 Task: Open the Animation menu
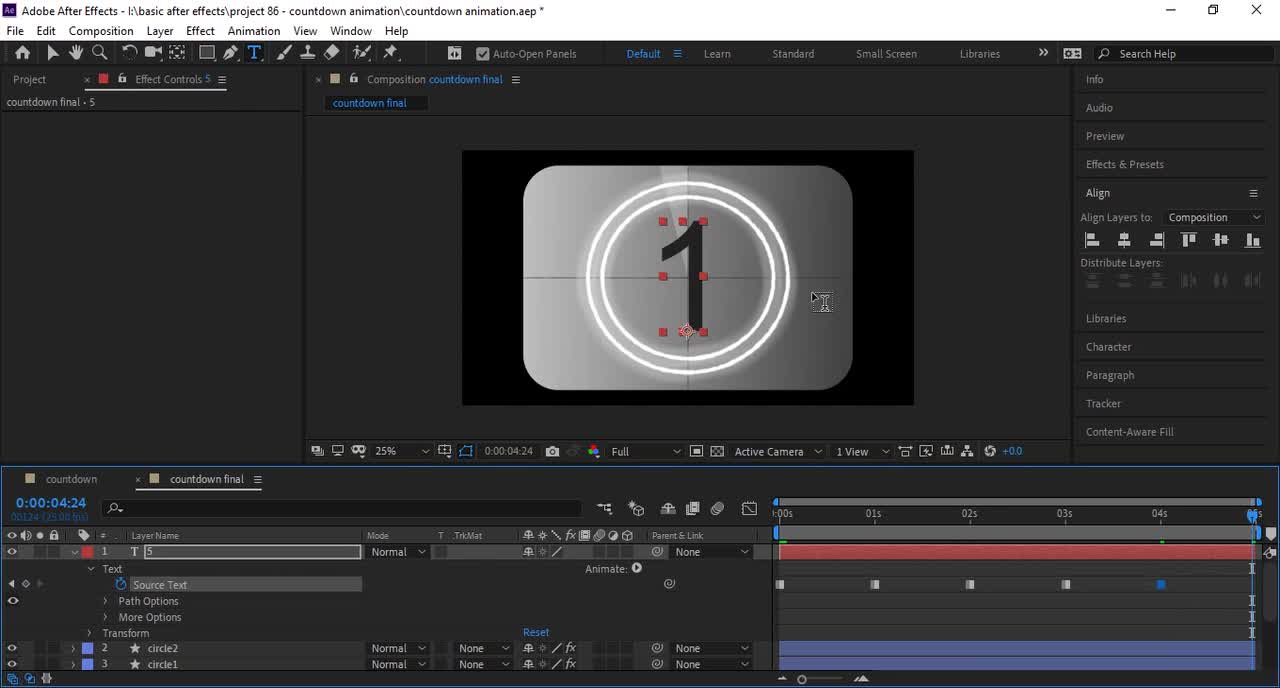coord(253,31)
